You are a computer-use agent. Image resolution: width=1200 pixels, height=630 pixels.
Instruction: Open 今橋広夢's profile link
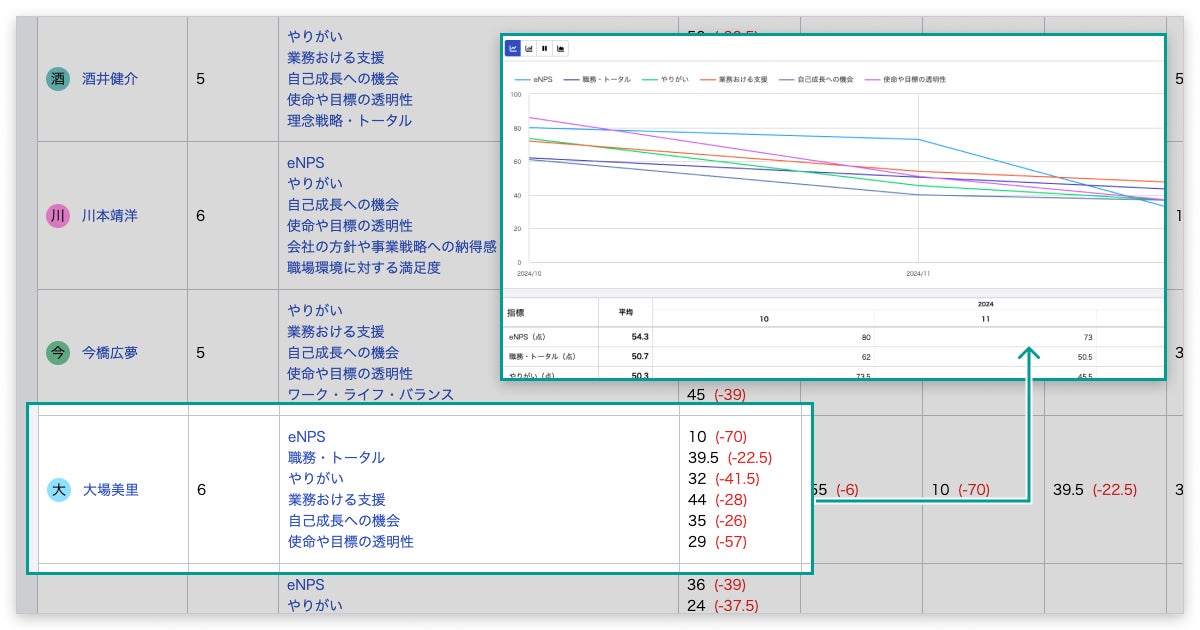[110, 352]
